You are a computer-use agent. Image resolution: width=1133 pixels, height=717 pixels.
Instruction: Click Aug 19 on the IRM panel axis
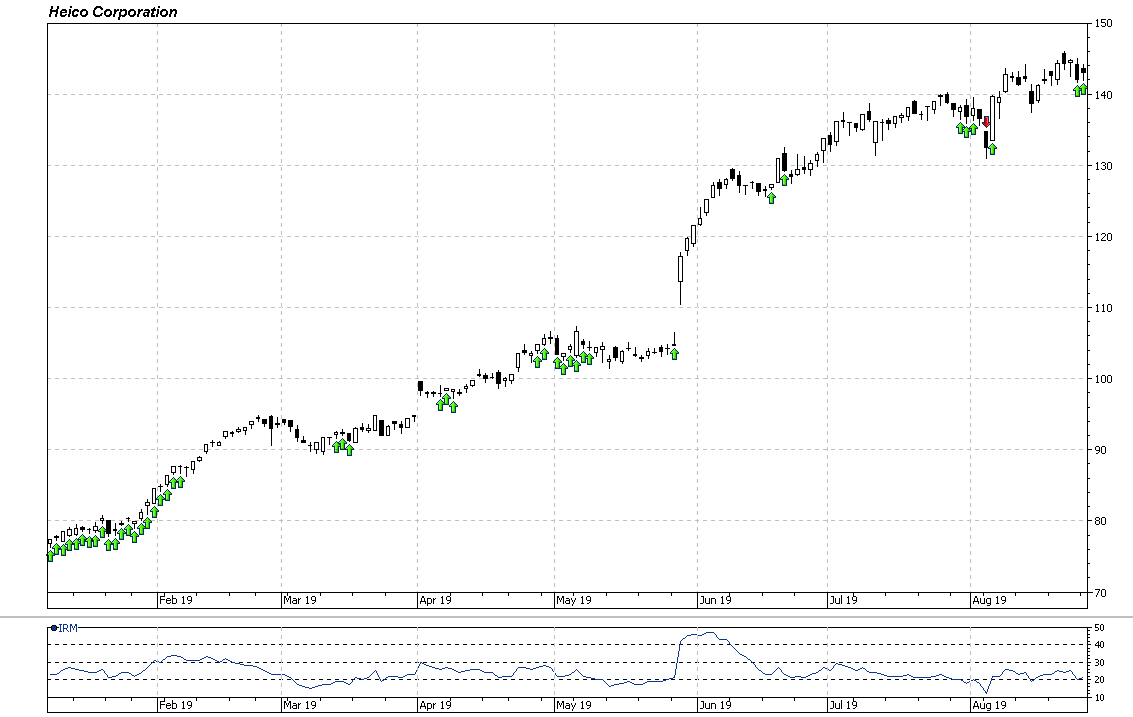pos(989,705)
